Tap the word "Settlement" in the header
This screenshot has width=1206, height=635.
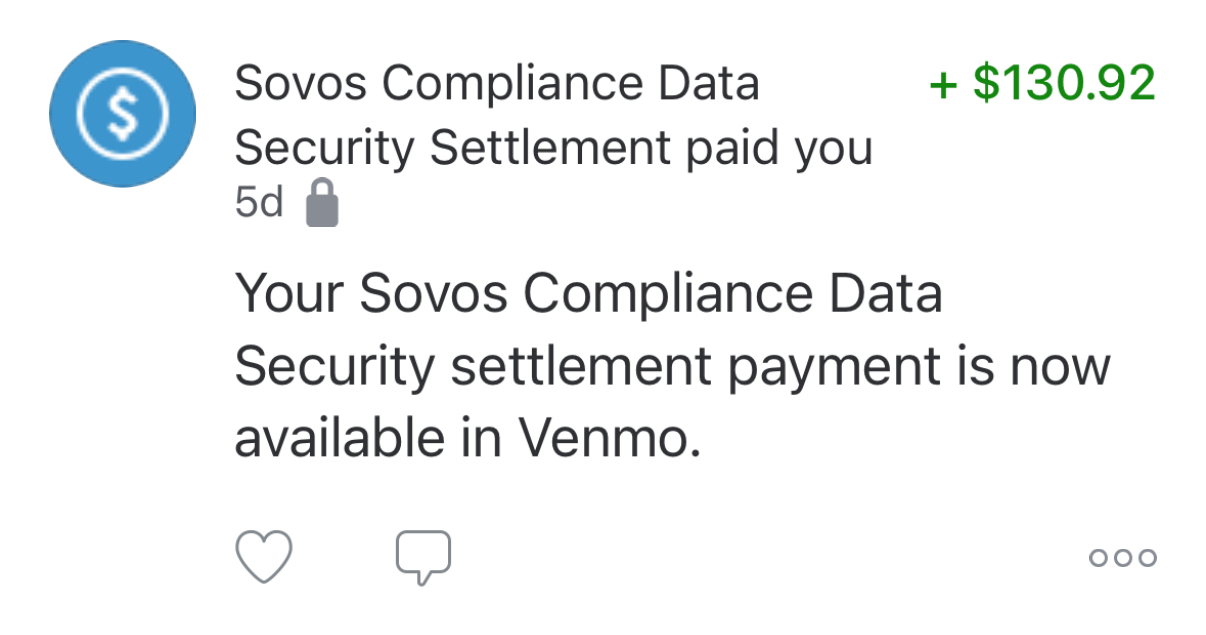[550, 149]
